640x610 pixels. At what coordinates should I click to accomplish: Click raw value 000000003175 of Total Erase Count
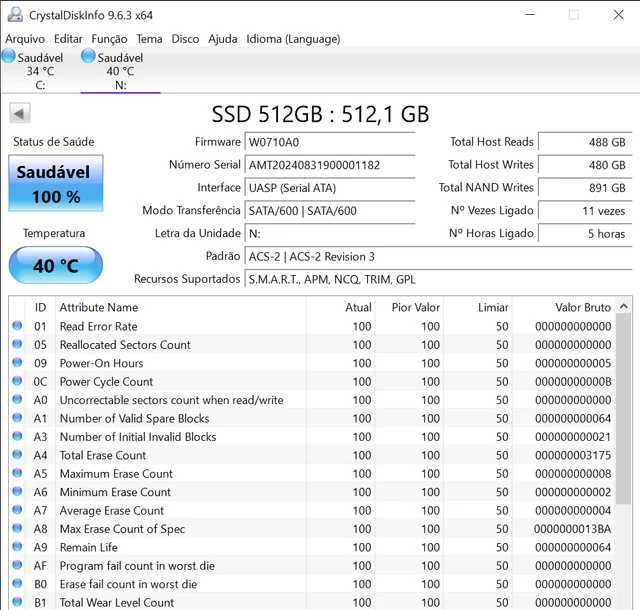573,455
